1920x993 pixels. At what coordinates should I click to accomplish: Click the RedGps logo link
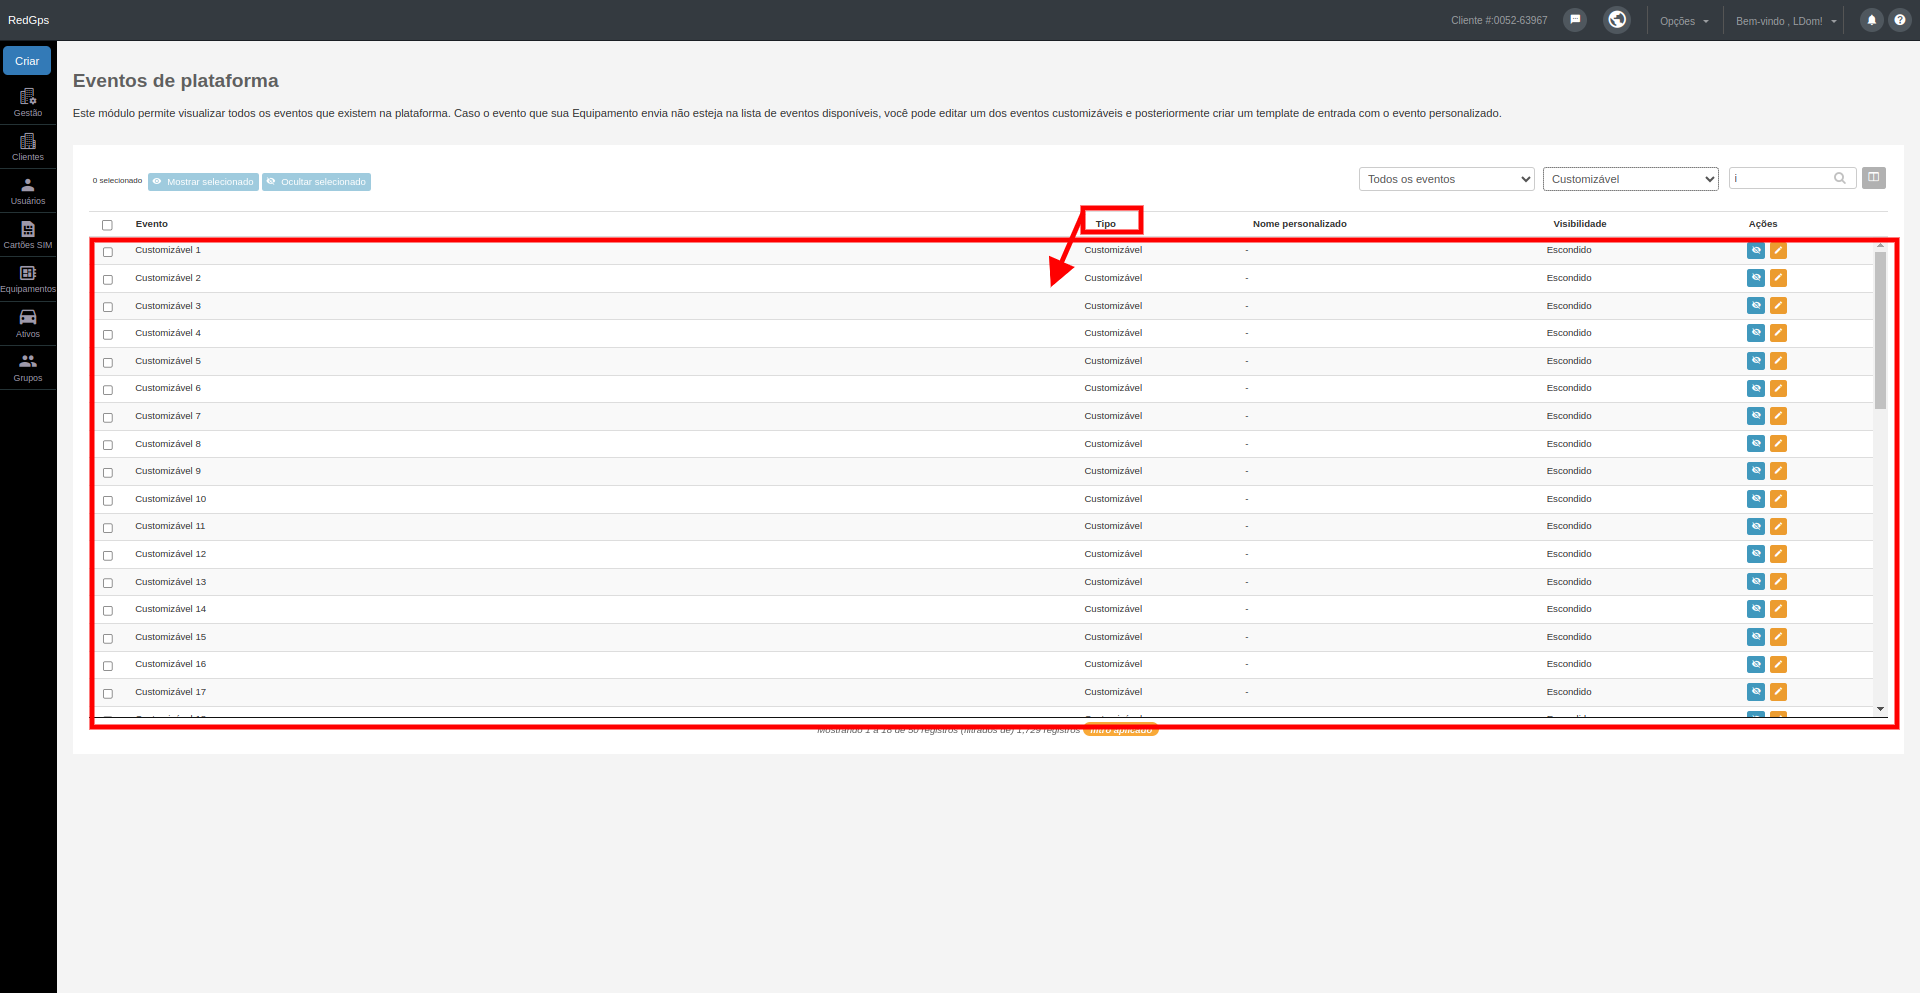coord(28,20)
